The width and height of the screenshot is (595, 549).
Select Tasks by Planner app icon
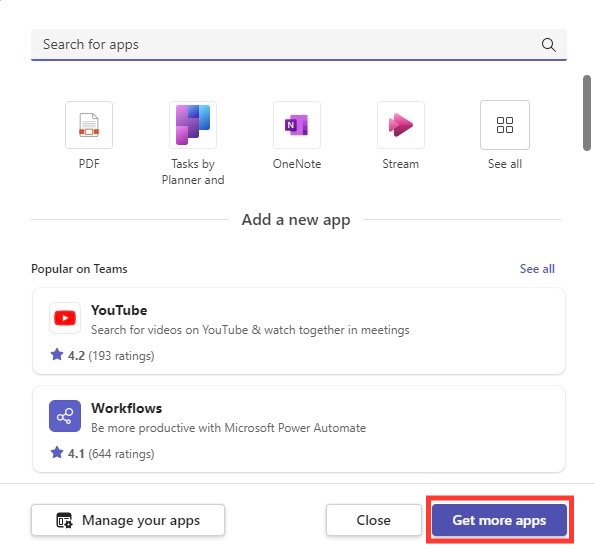(x=193, y=125)
